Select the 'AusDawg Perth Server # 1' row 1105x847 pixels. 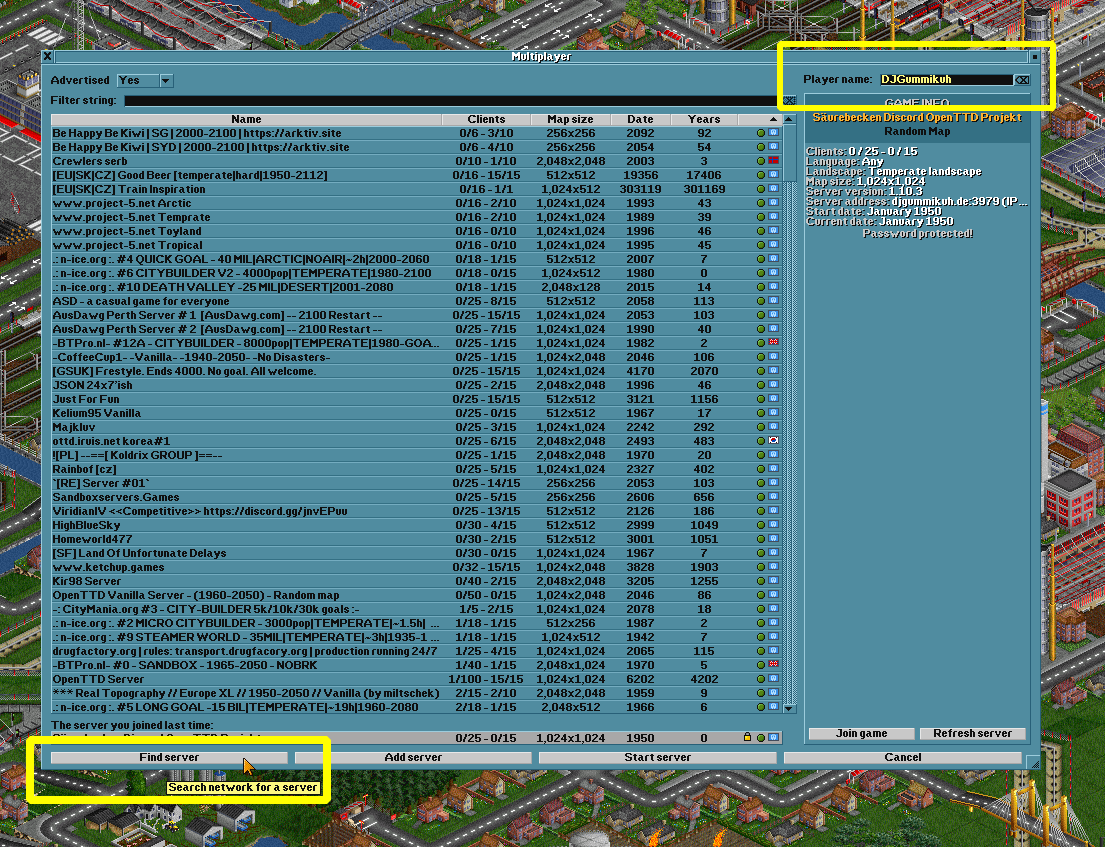tap(416, 315)
